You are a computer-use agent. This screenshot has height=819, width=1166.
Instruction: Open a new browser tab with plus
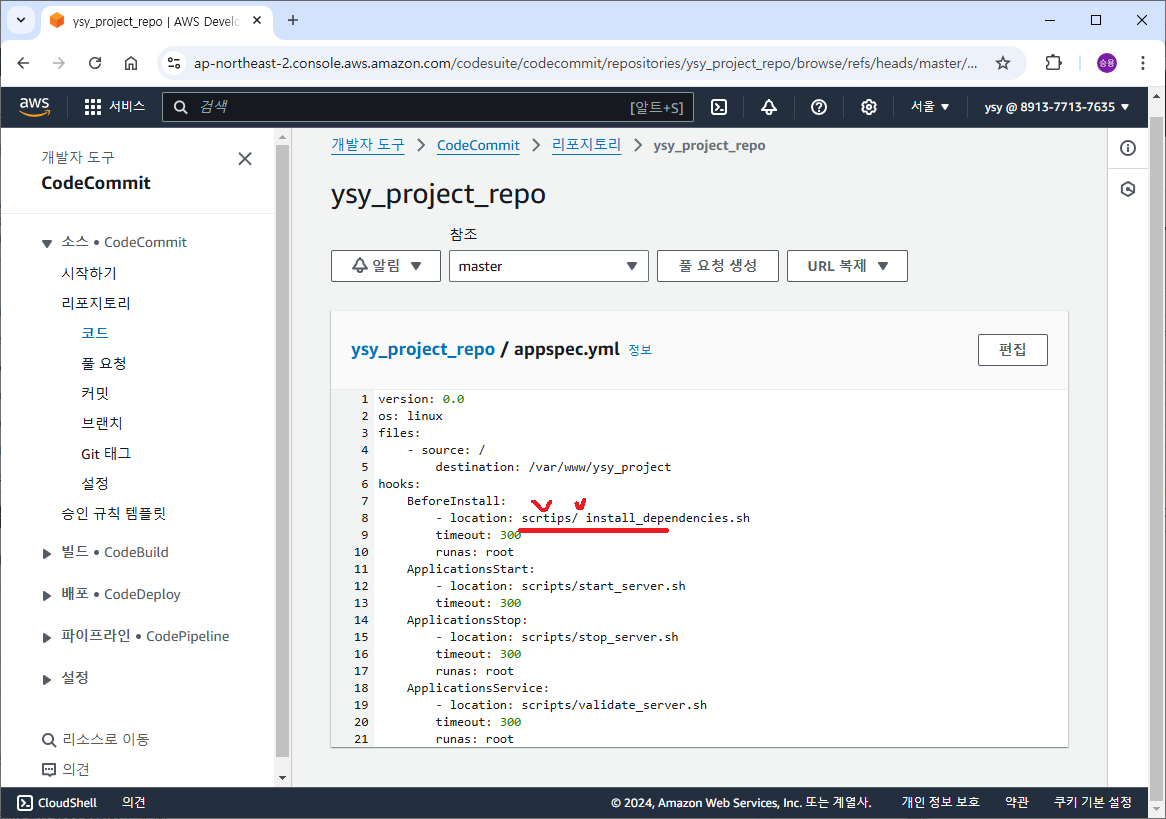point(293,21)
